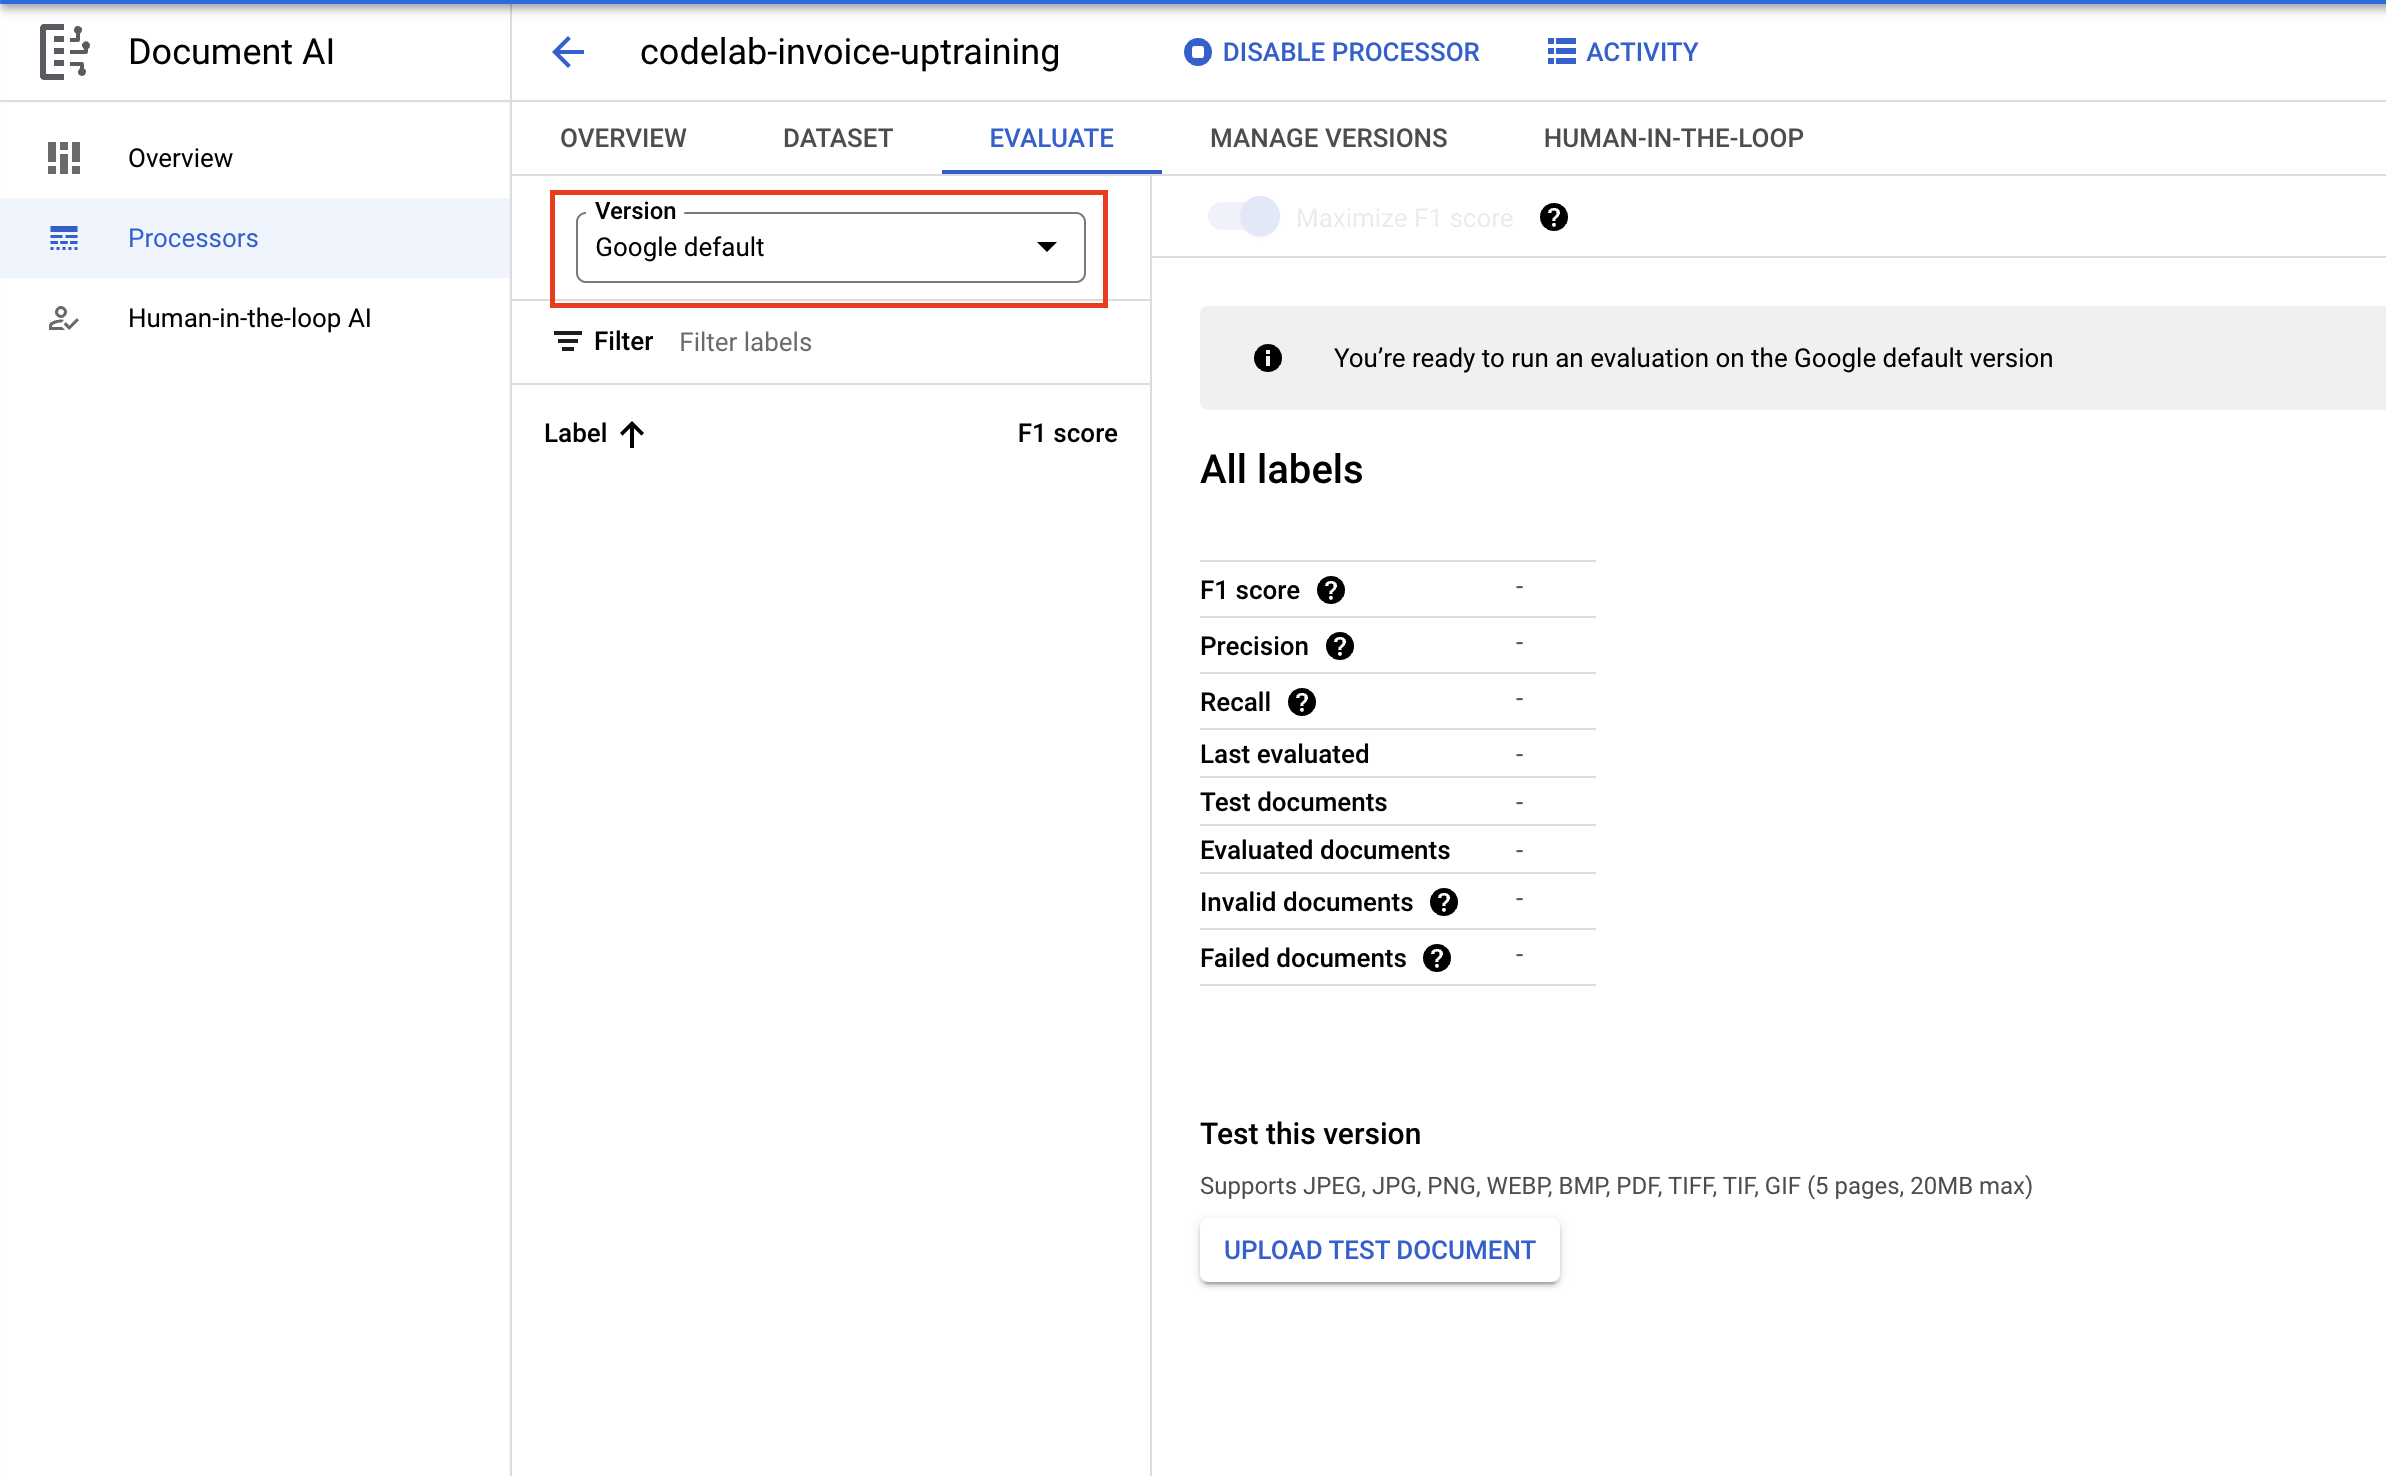Click help icon beside Recall

(1301, 702)
